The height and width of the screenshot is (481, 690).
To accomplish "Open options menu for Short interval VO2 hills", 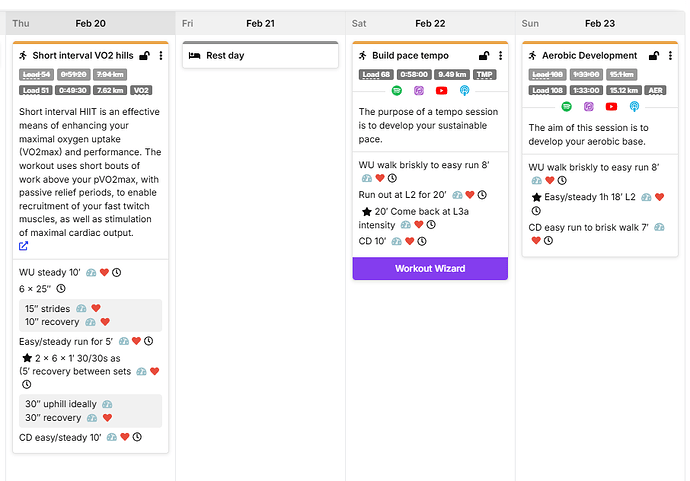I will 161,55.
